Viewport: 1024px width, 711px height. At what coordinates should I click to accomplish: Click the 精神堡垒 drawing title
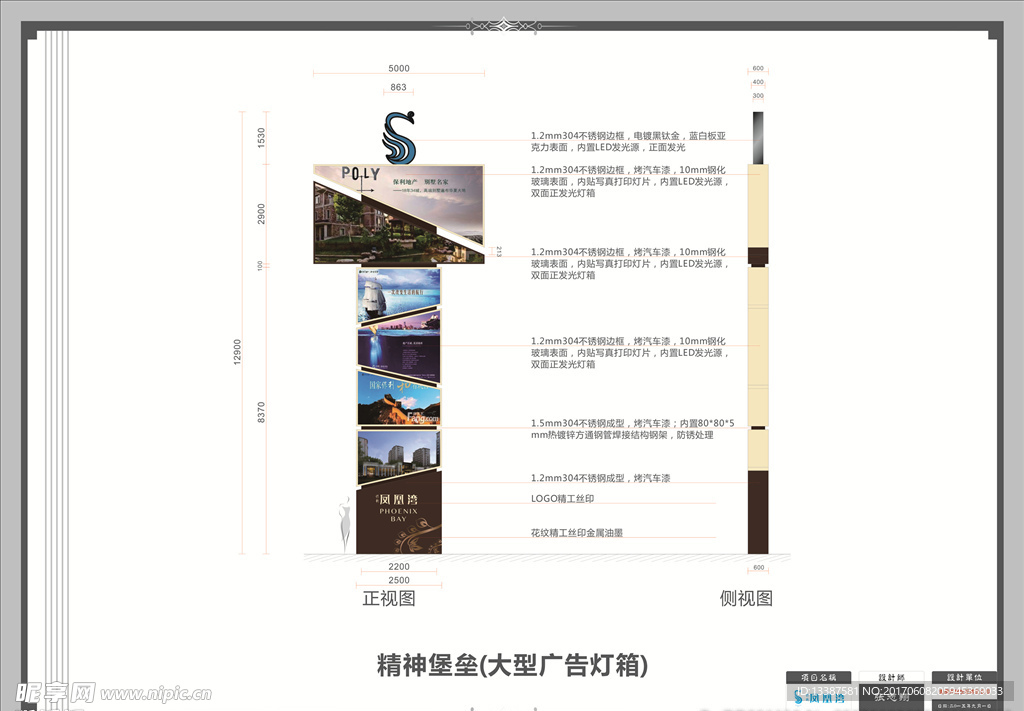pyautogui.click(x=511, y=665)
